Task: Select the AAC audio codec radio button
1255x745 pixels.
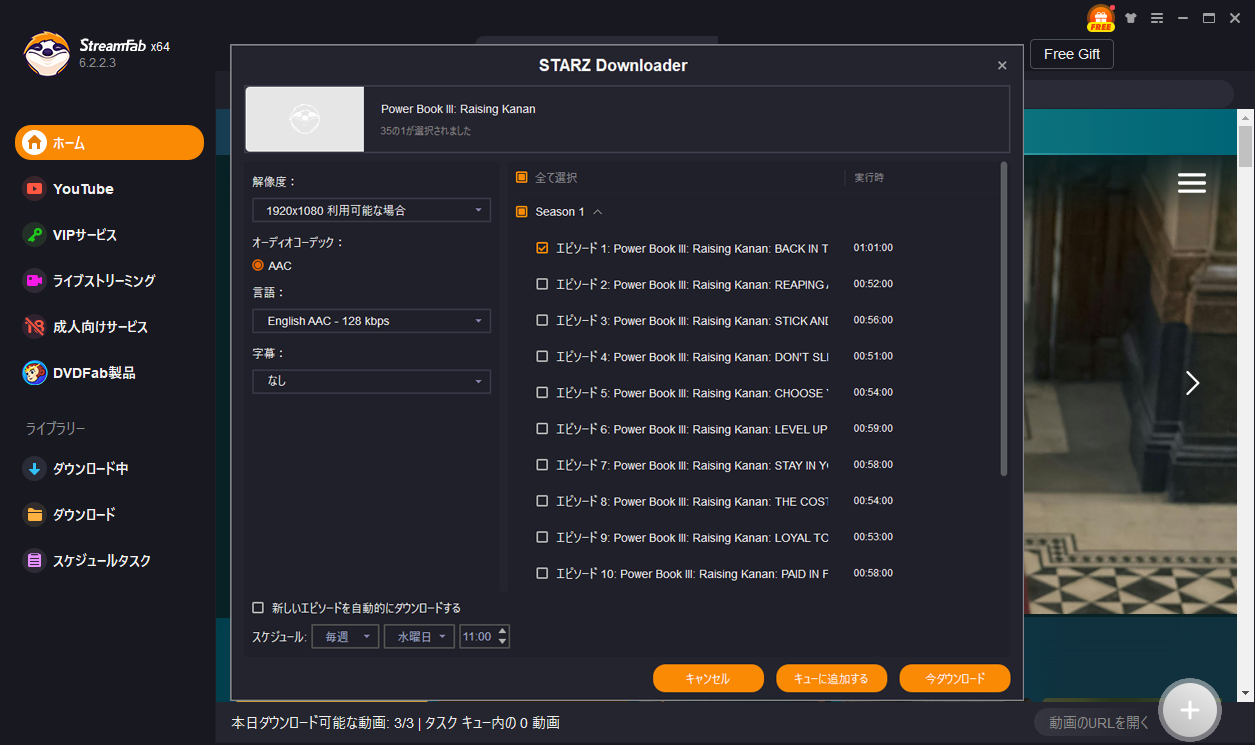Action: point(258,266)
